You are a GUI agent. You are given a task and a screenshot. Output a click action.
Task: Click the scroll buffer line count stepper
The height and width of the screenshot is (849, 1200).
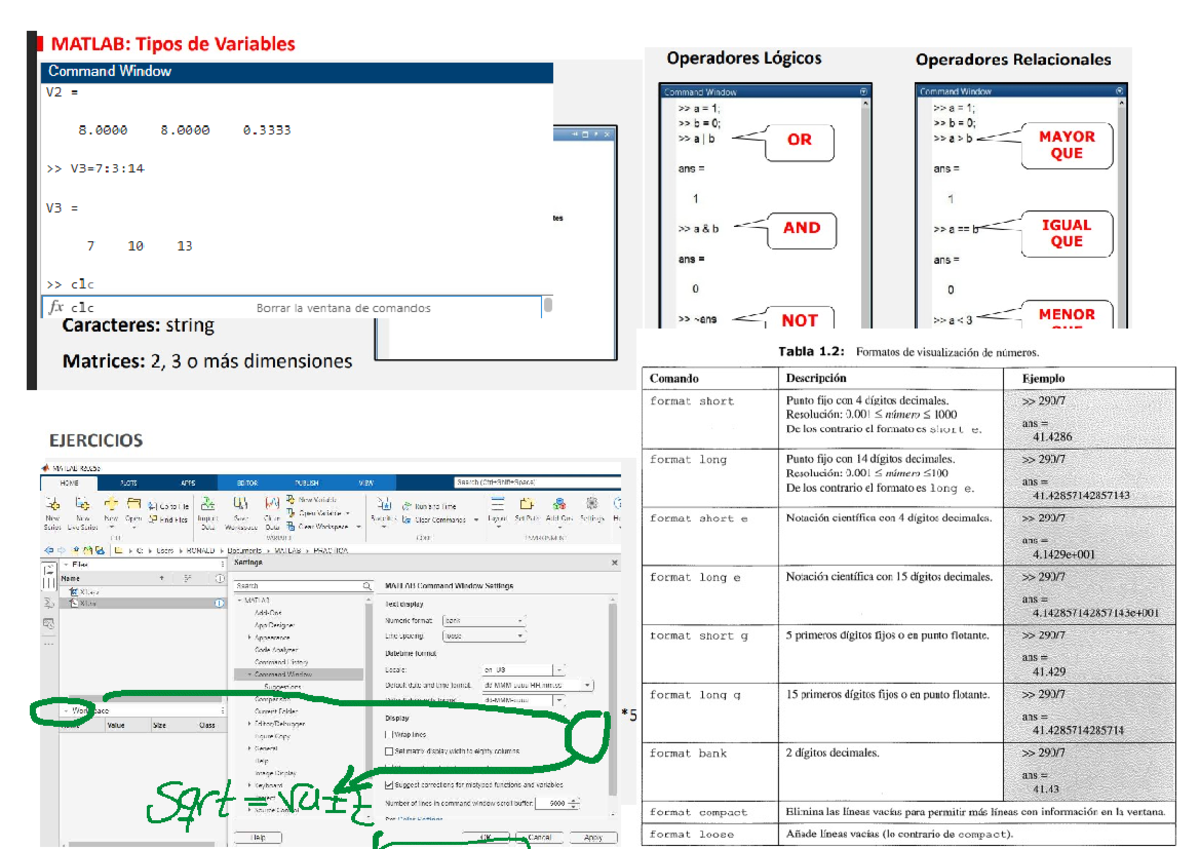574,803
